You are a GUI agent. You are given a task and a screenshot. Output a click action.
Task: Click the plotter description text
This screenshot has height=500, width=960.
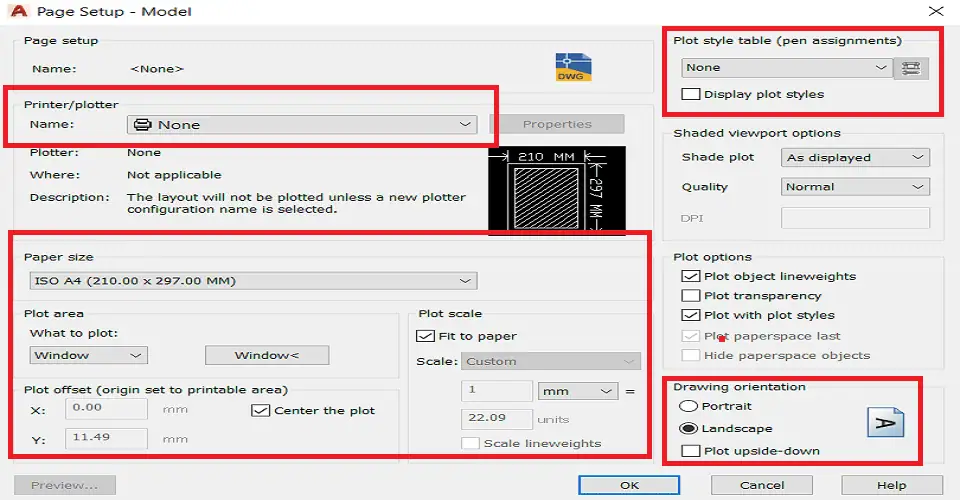[296, 203]
